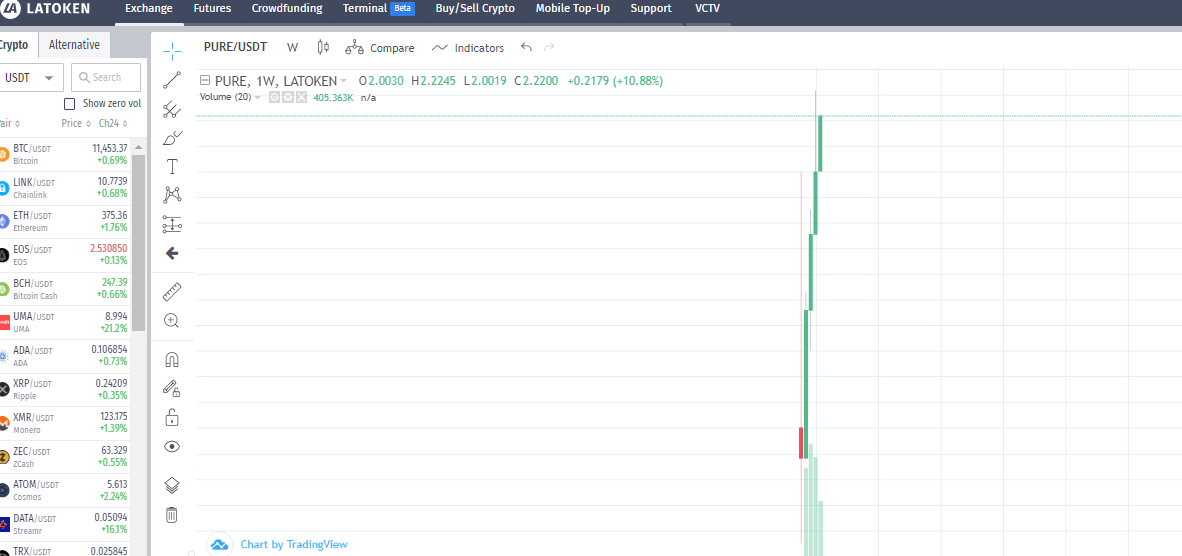This screenshot has height=556, width=1182.
Task: Select the XABCD pattern tool
Action: click(x=172, y=195)
